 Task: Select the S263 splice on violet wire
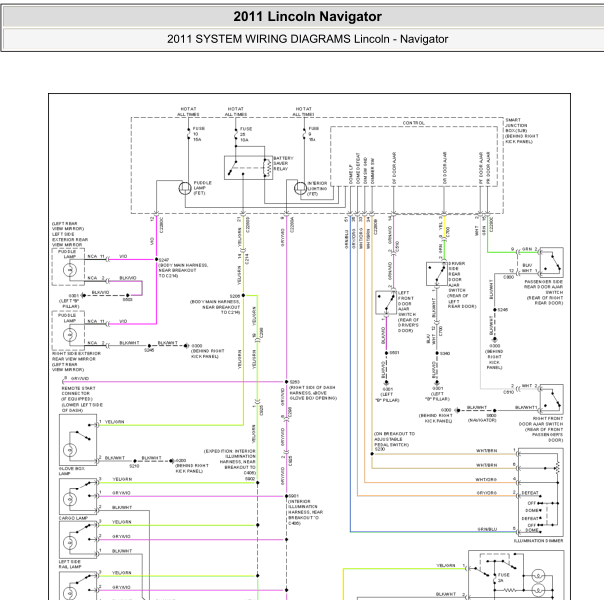click(x=287, y=382)
